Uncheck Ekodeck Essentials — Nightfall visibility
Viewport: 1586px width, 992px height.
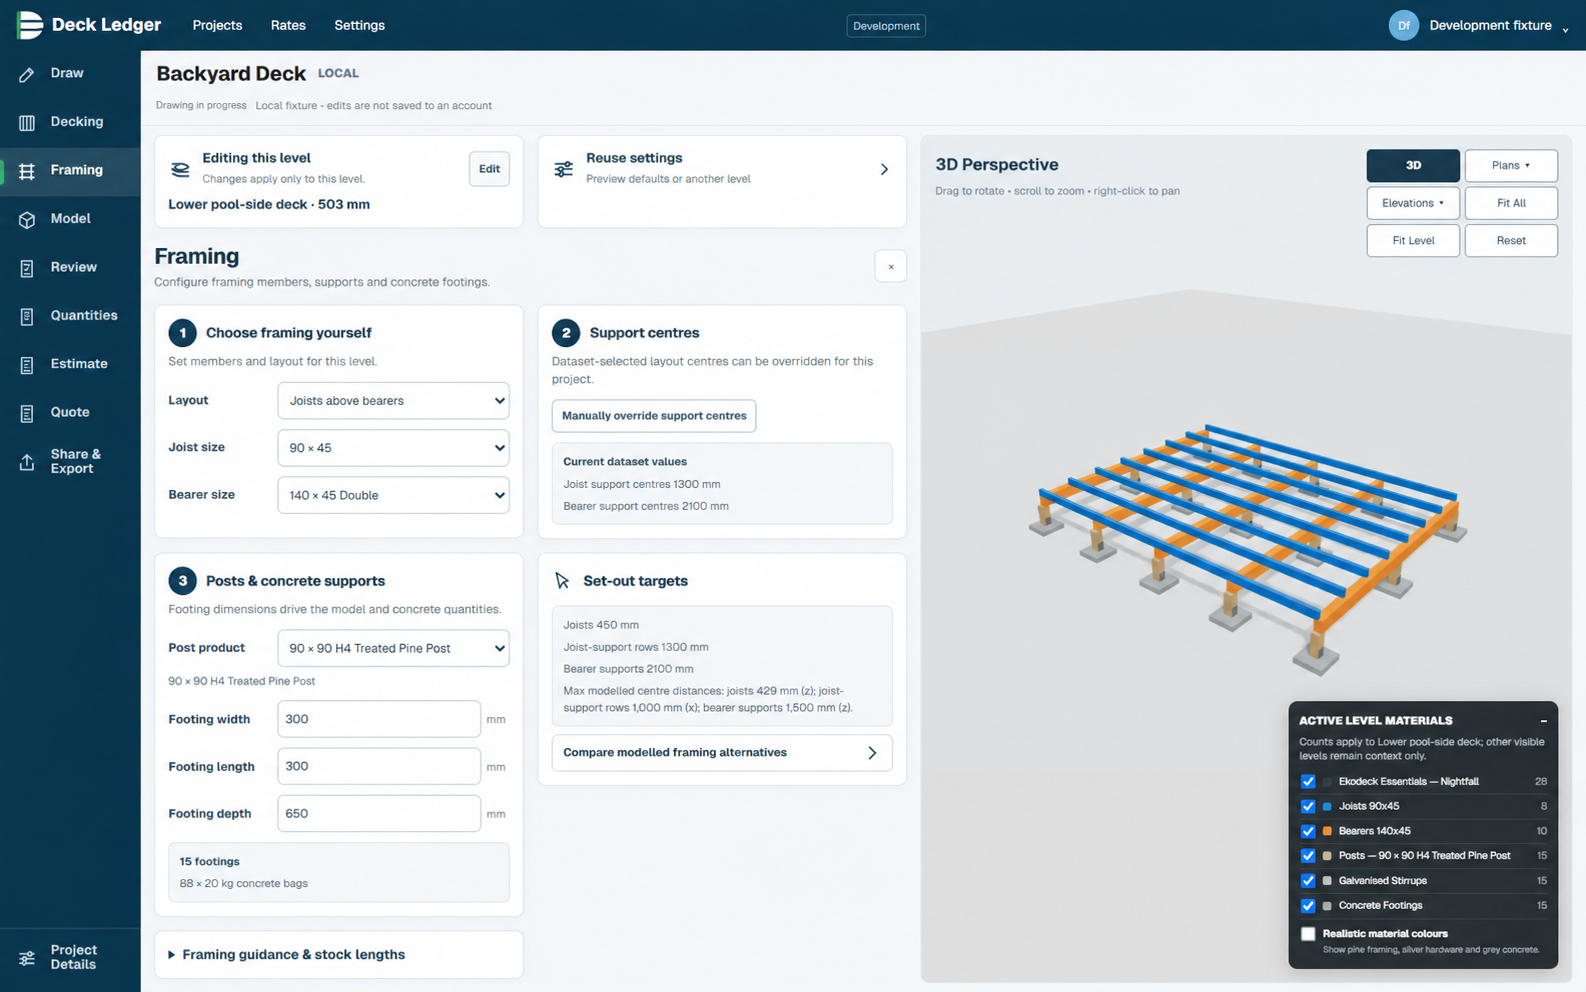click(x=1308, y=782)
